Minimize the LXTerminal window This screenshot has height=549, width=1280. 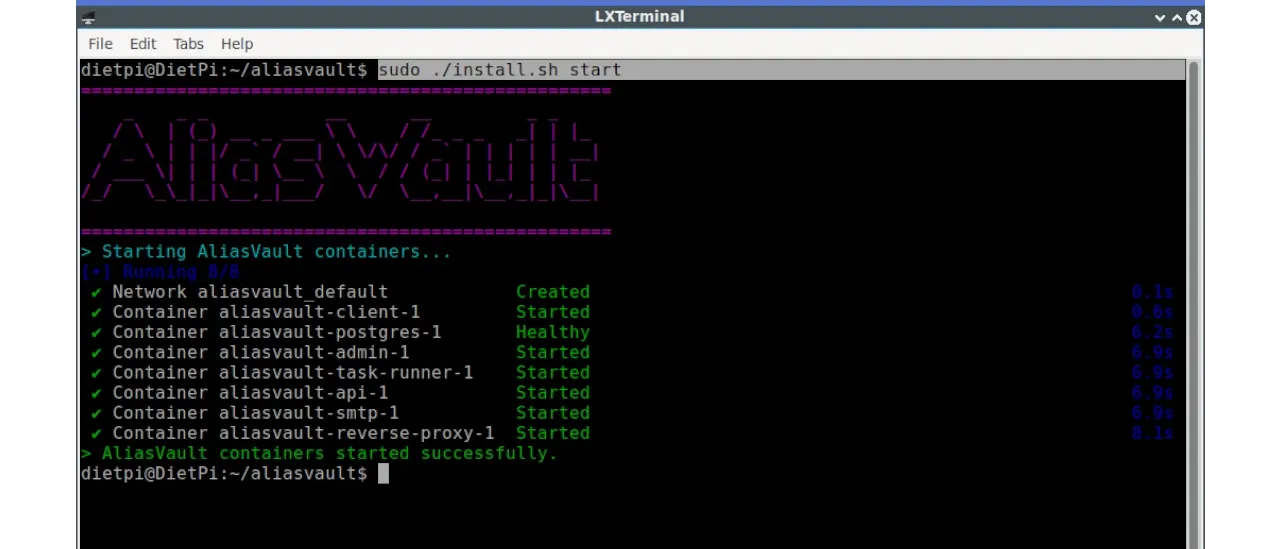coord(1160,17)
